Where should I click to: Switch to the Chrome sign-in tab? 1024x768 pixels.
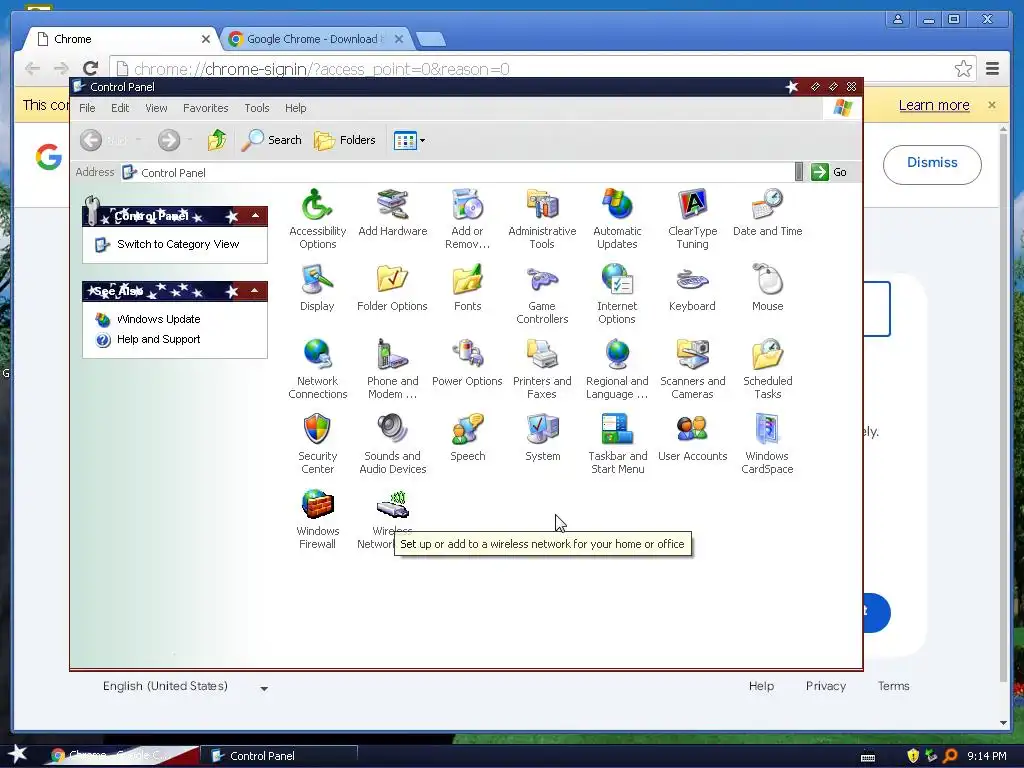click(121, 39)
